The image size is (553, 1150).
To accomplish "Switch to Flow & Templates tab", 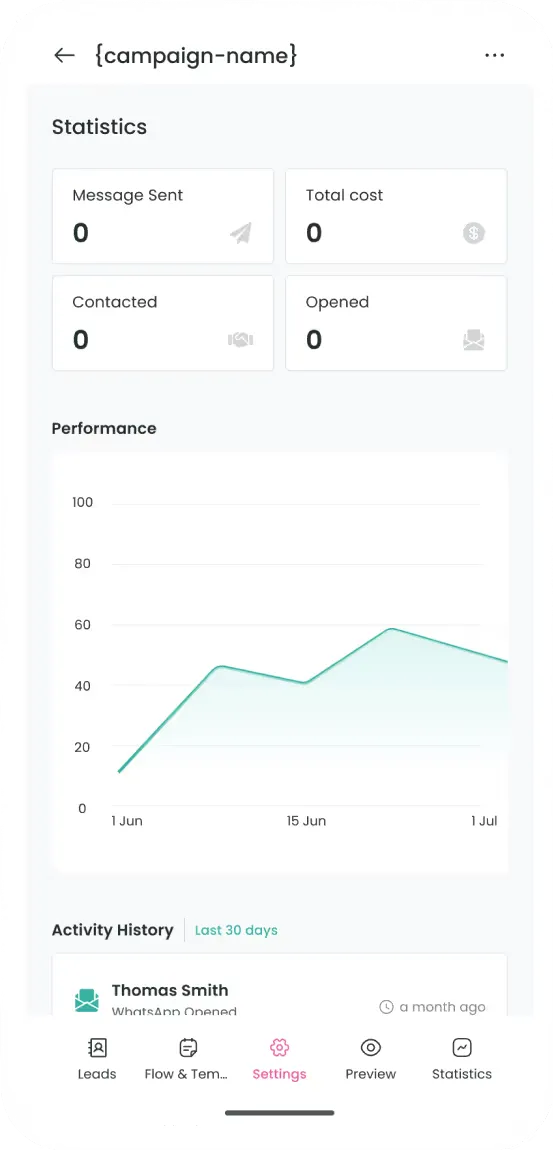I will pos(186,1060).
